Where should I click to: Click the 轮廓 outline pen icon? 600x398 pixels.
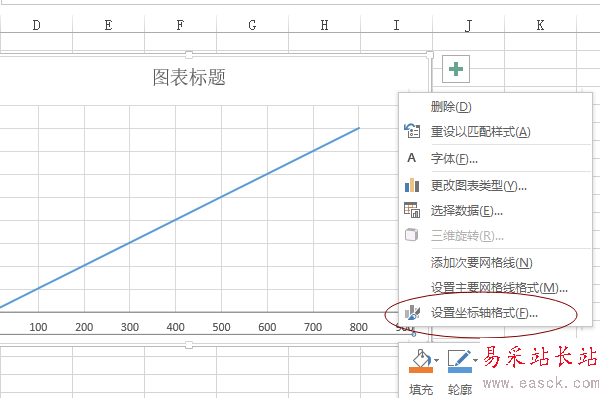tap(460, 361)
